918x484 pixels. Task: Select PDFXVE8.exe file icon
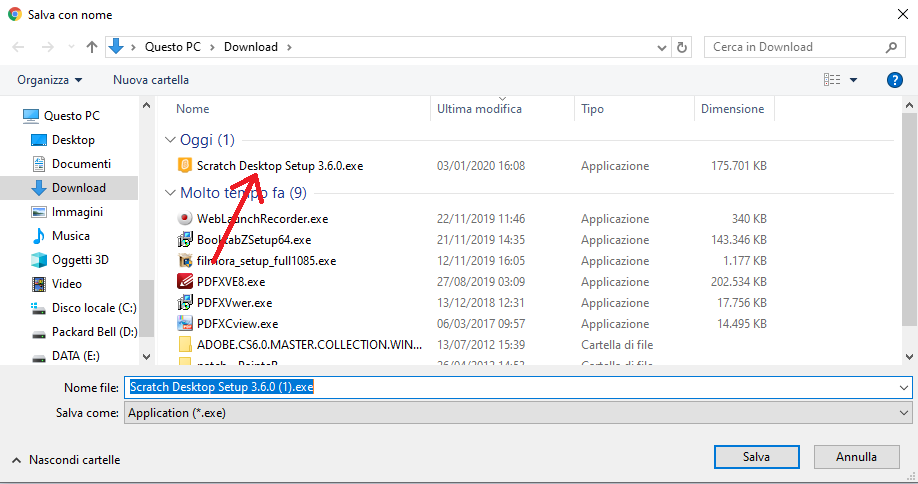(x=184, y=282)
